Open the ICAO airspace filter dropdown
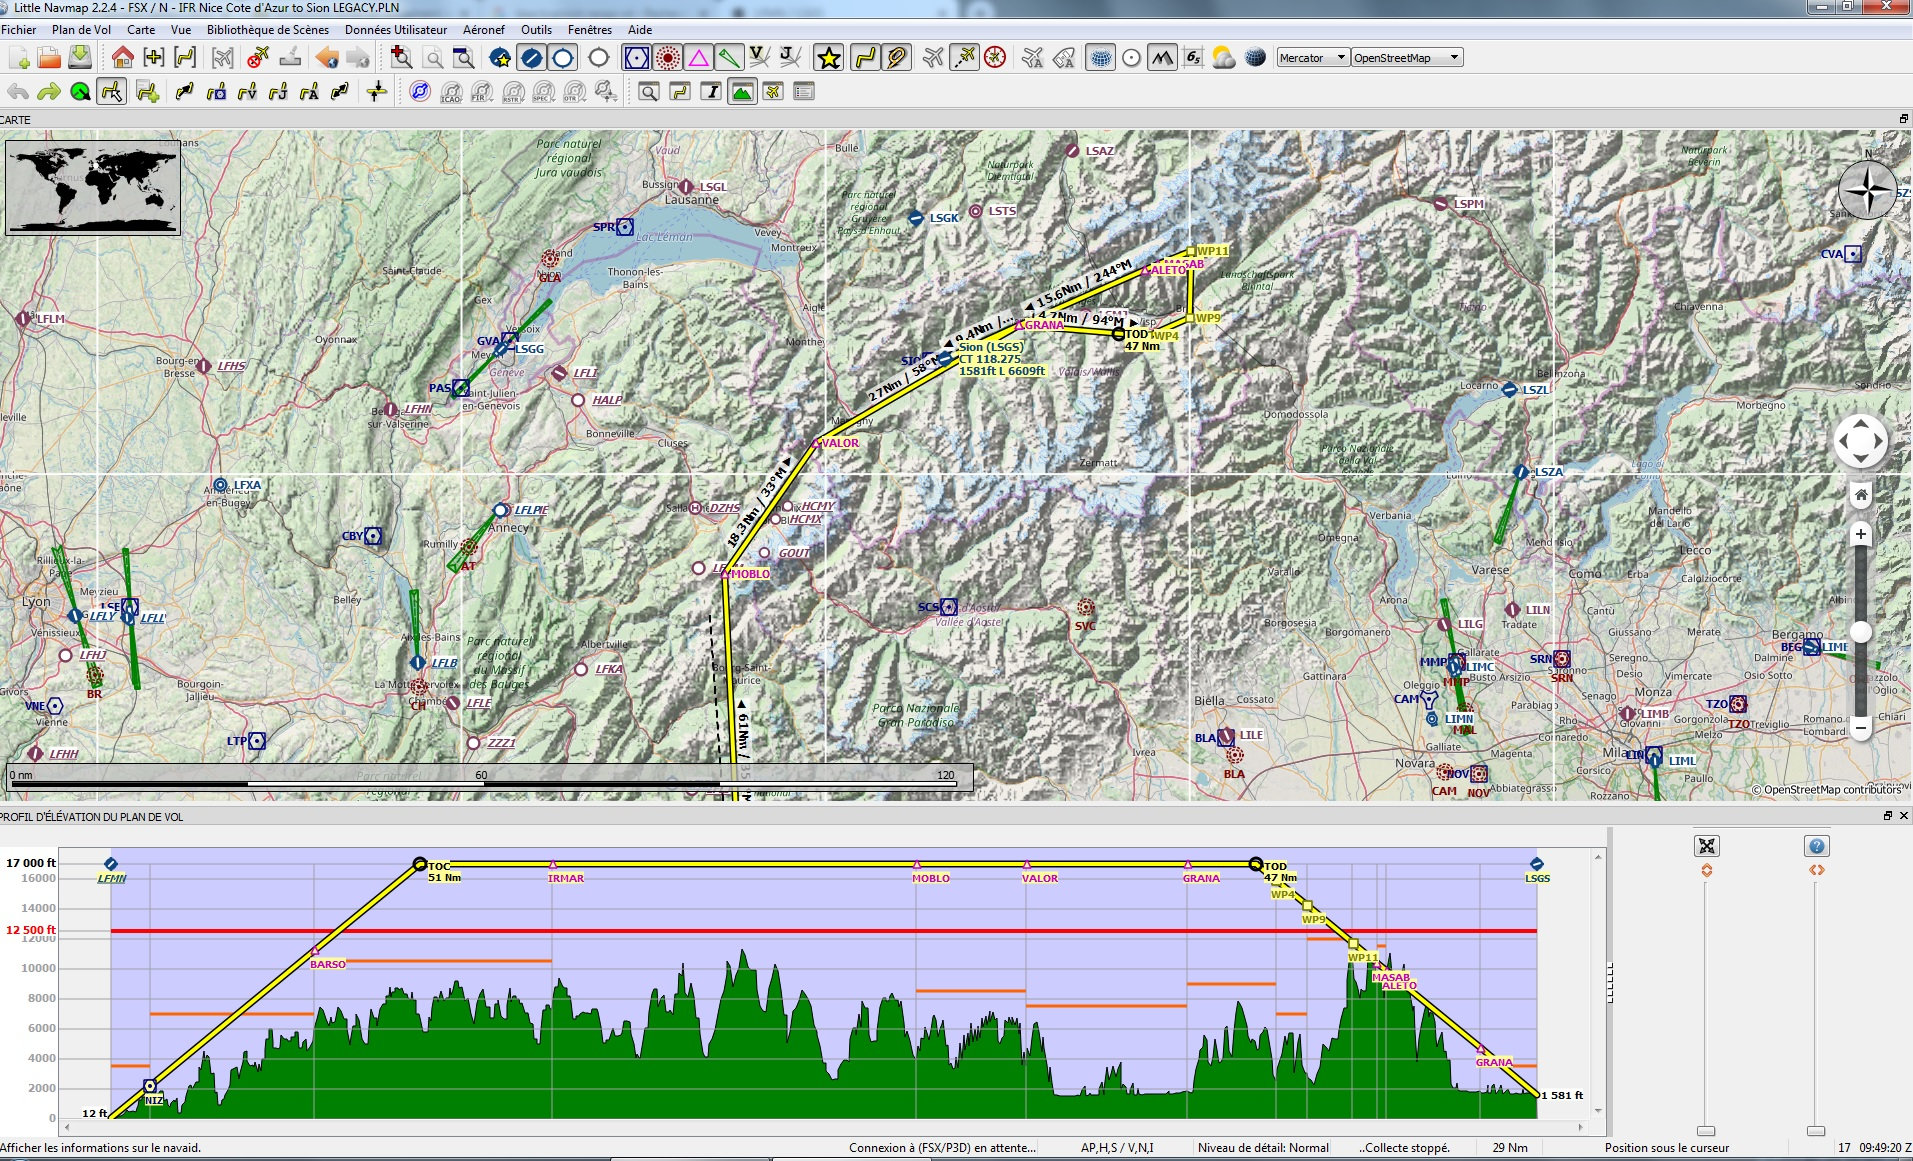 (451, 92)
